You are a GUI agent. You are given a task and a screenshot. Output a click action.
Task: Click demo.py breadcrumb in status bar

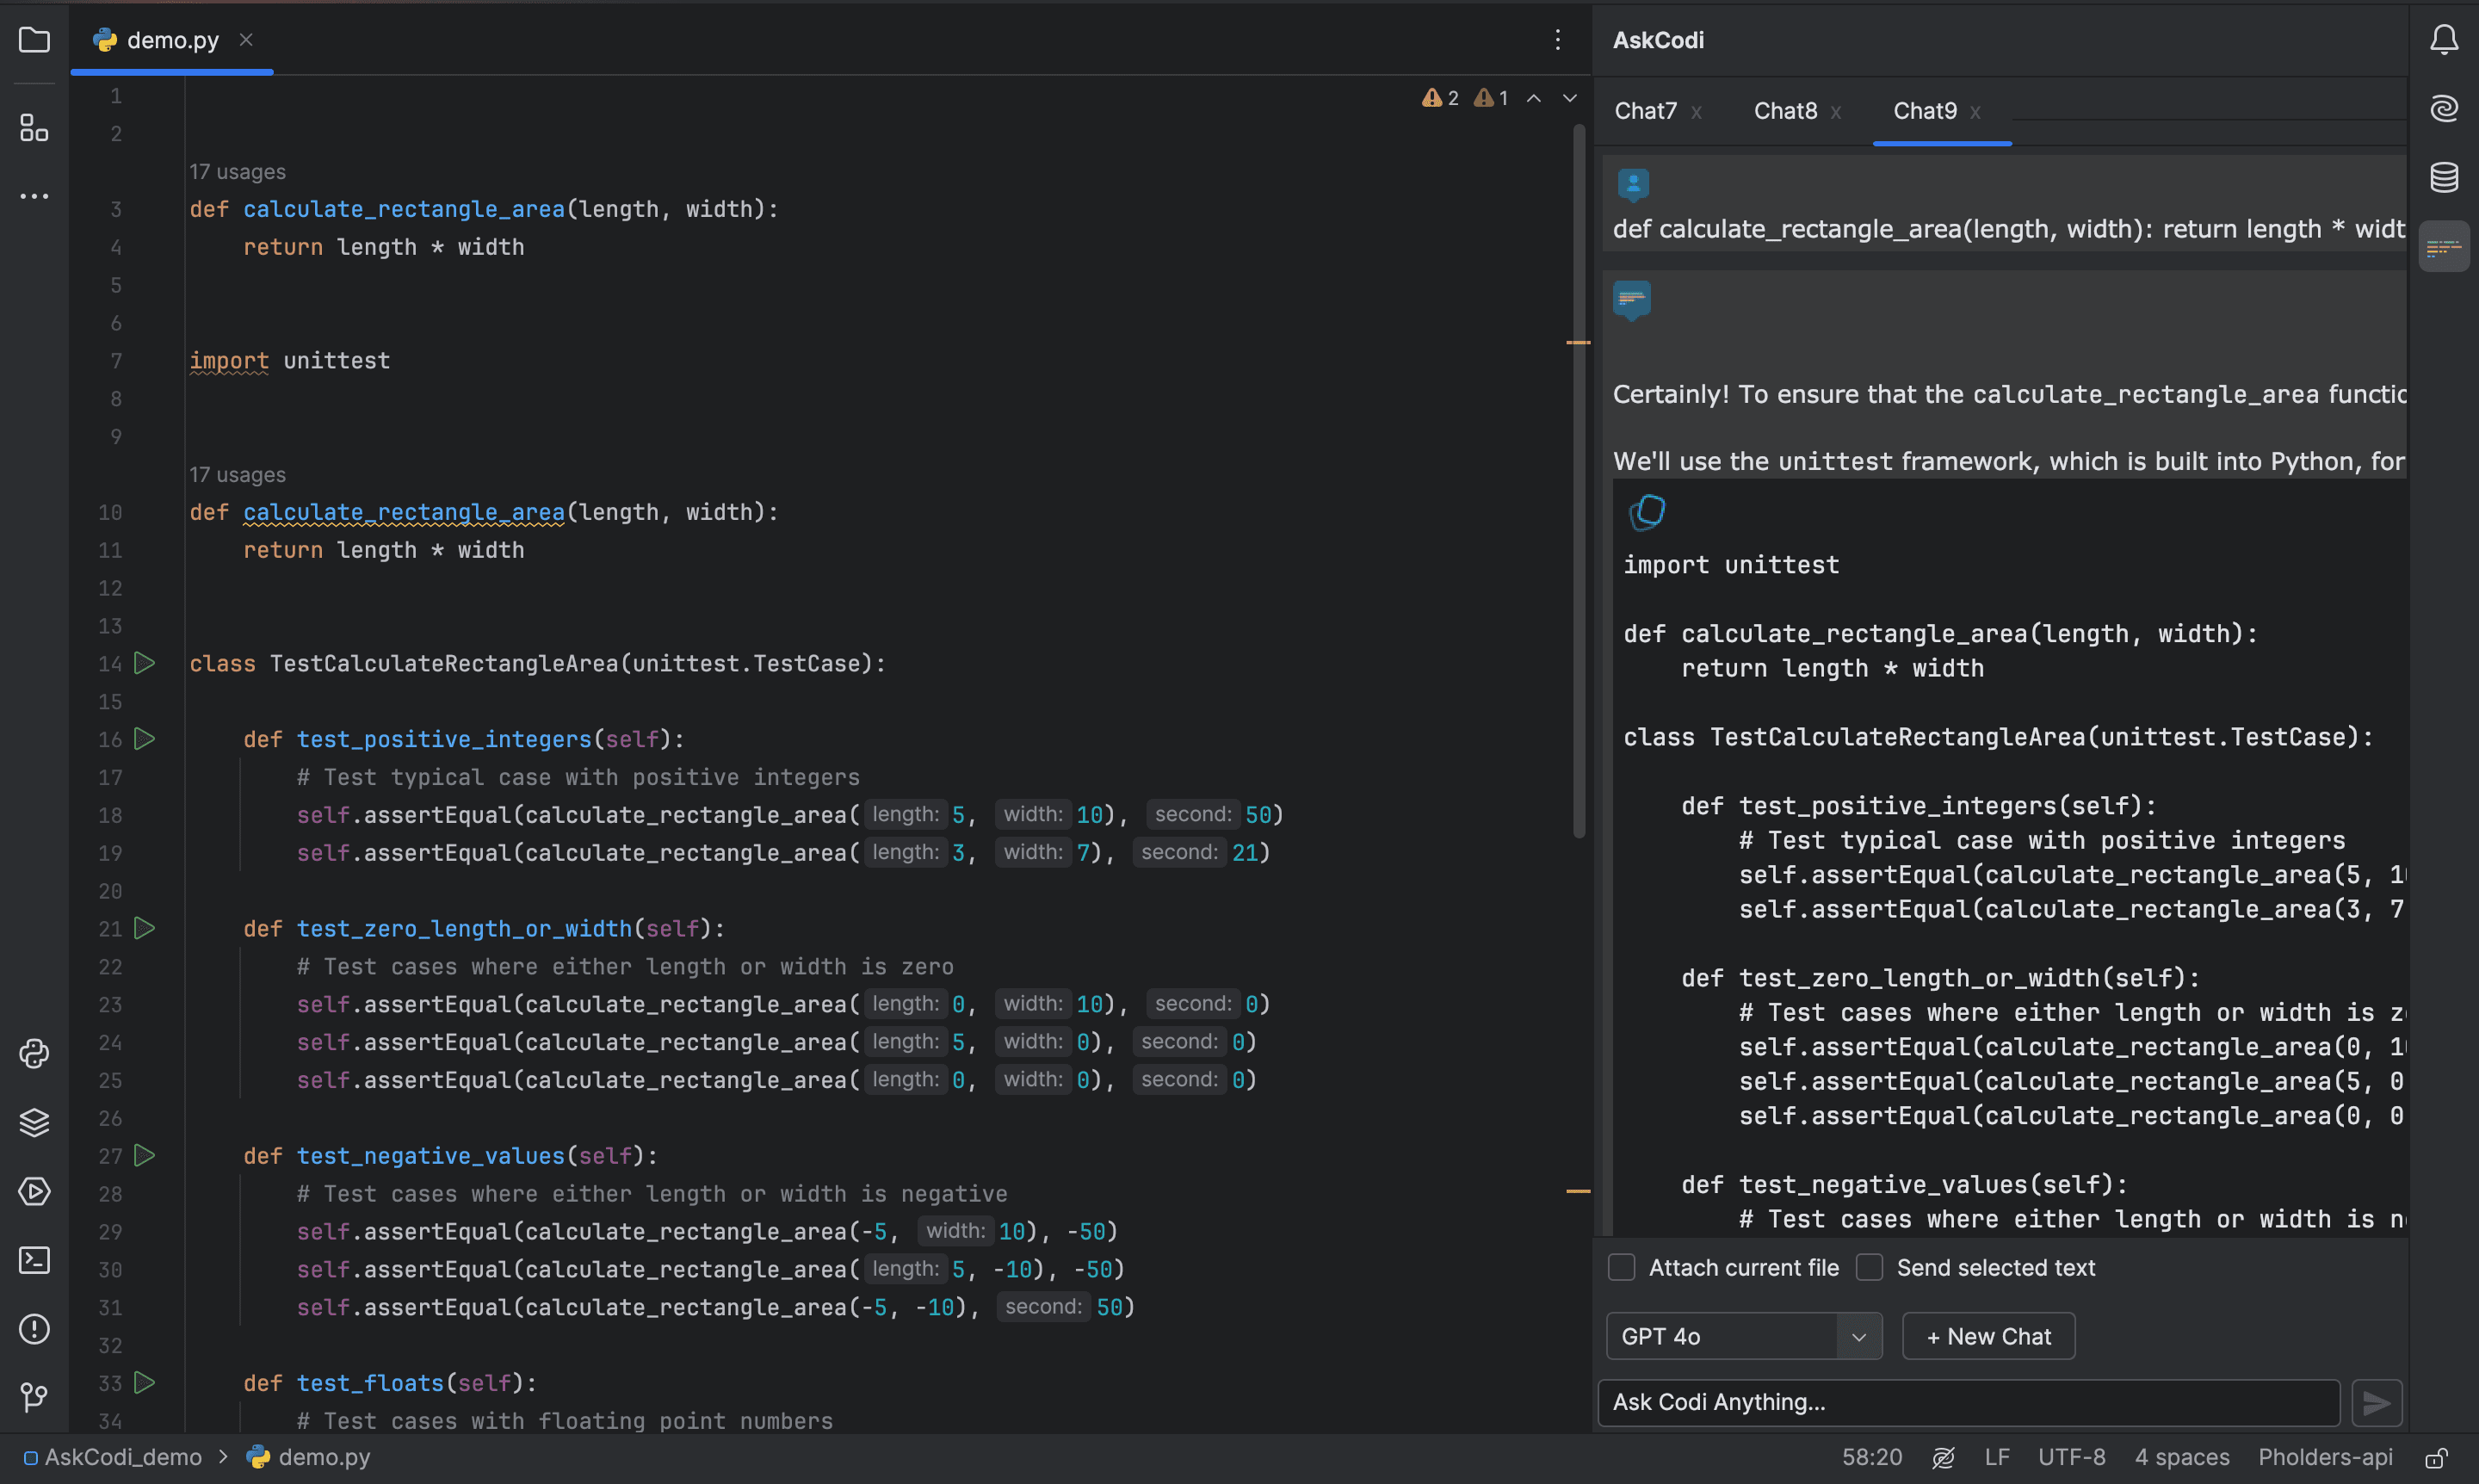(x=309, y=1458)
